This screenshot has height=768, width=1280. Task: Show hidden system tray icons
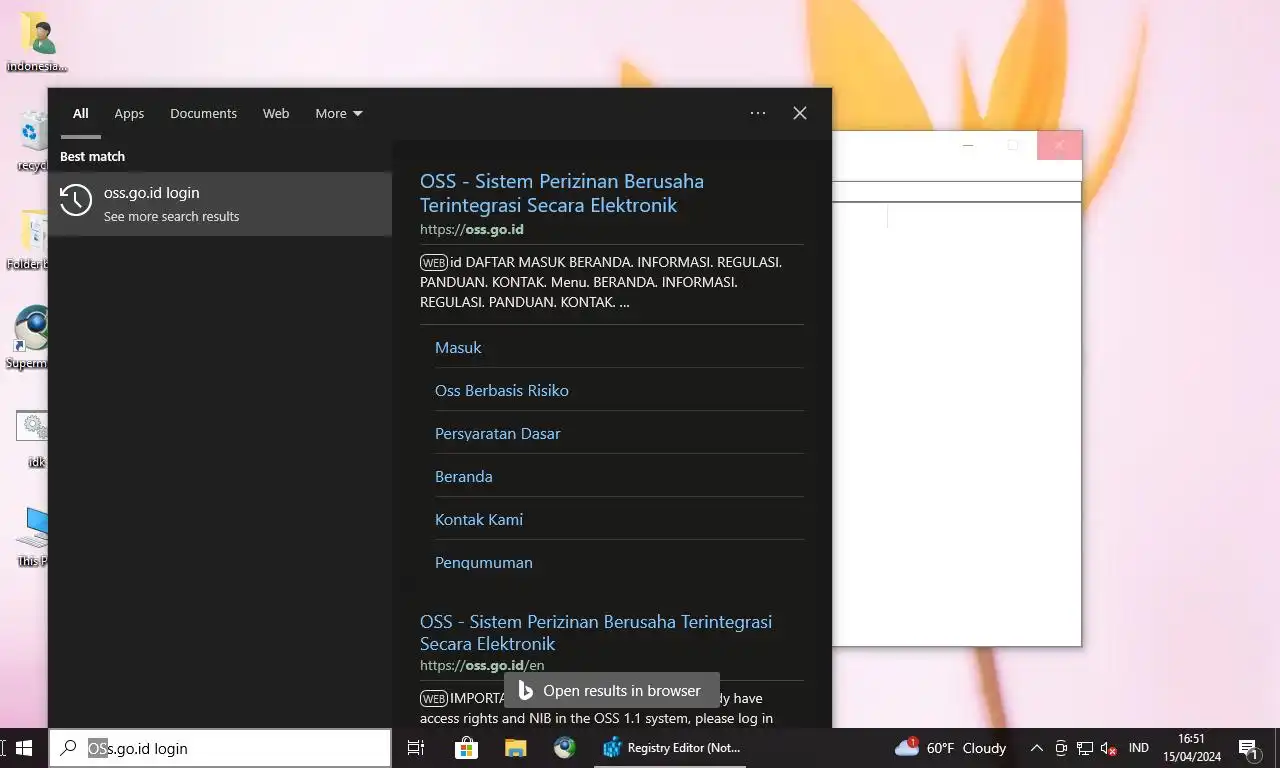pyautogui.click(x=1036, y=748)
